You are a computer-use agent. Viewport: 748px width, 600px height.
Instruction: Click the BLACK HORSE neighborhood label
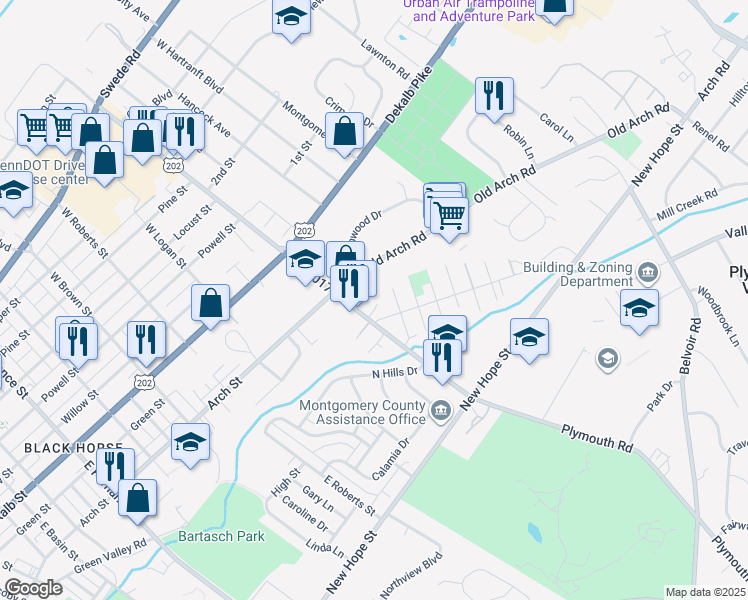73,448
